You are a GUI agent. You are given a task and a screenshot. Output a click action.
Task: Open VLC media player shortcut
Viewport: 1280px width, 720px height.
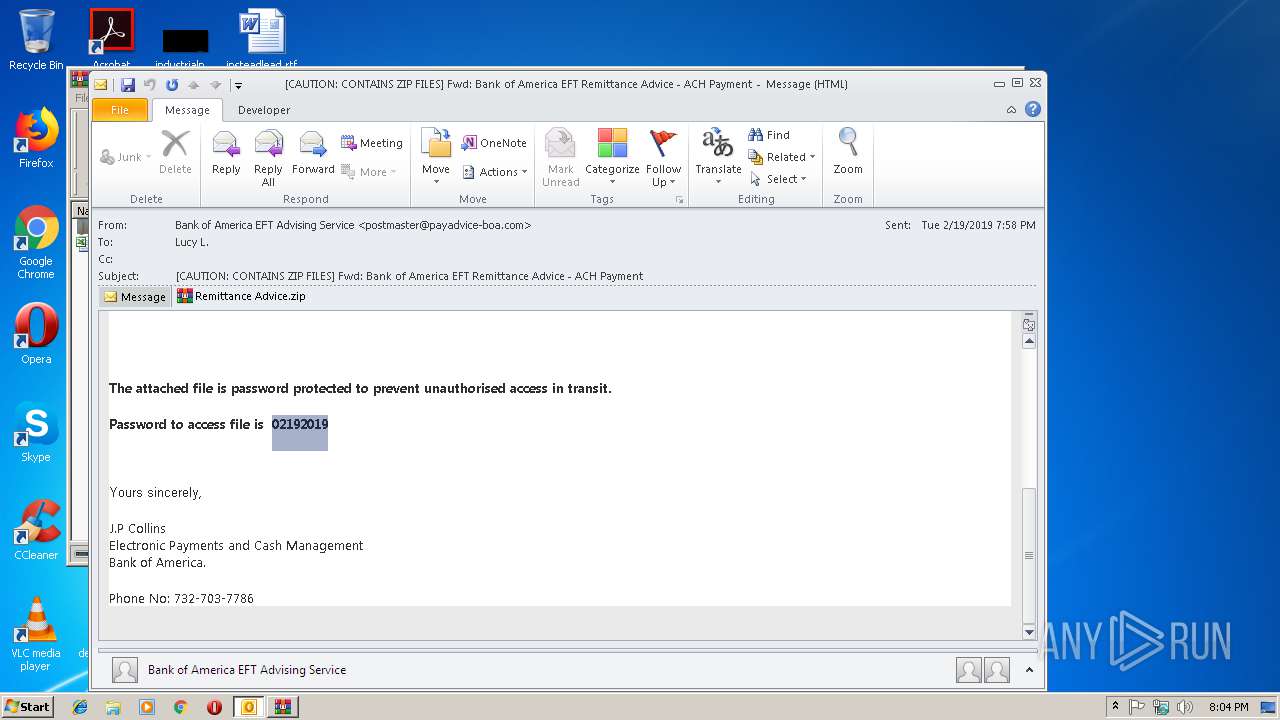pyautogui.click(x=36, y=634)
